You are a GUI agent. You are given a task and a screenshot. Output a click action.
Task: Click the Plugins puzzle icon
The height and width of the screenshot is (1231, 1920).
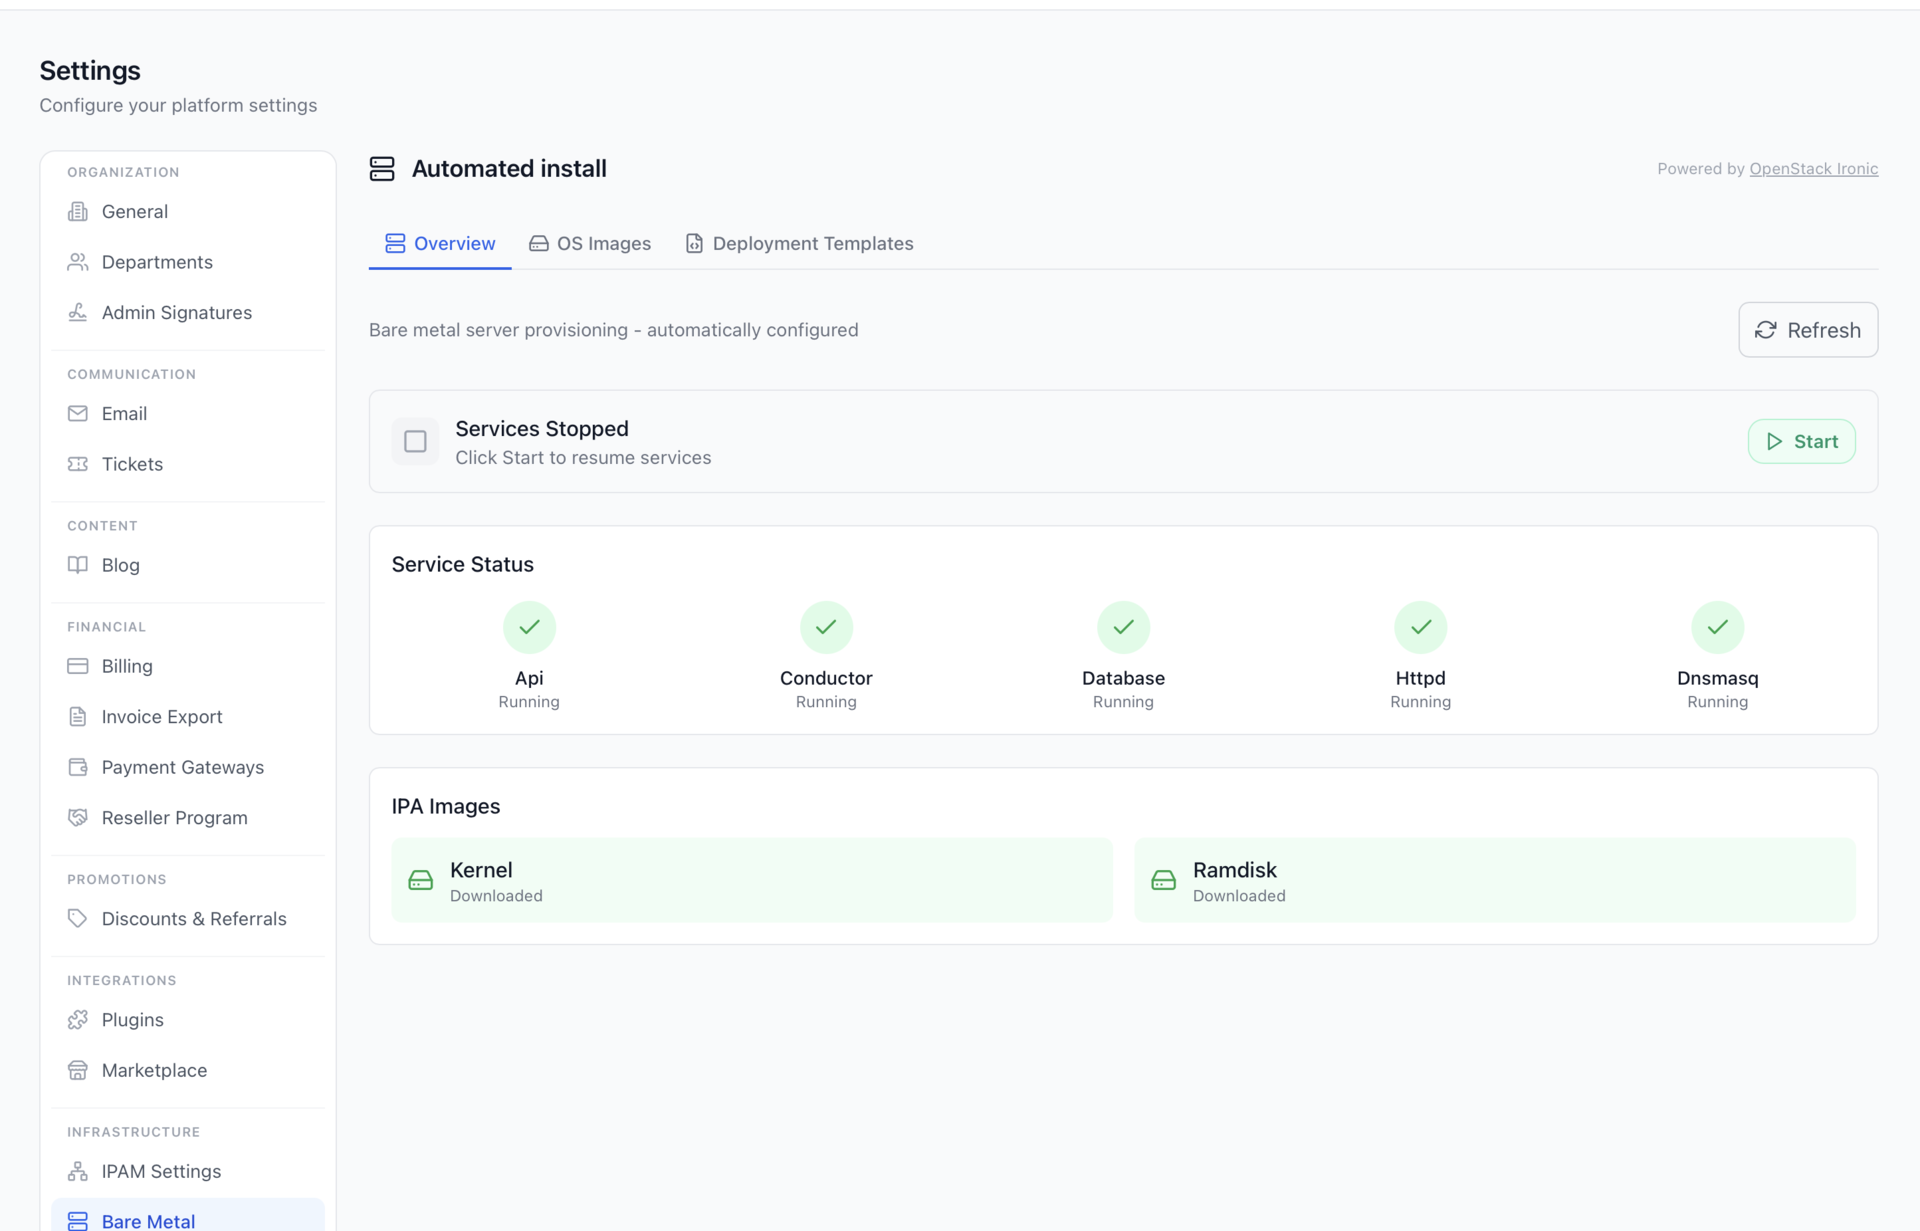point(77,1019)
